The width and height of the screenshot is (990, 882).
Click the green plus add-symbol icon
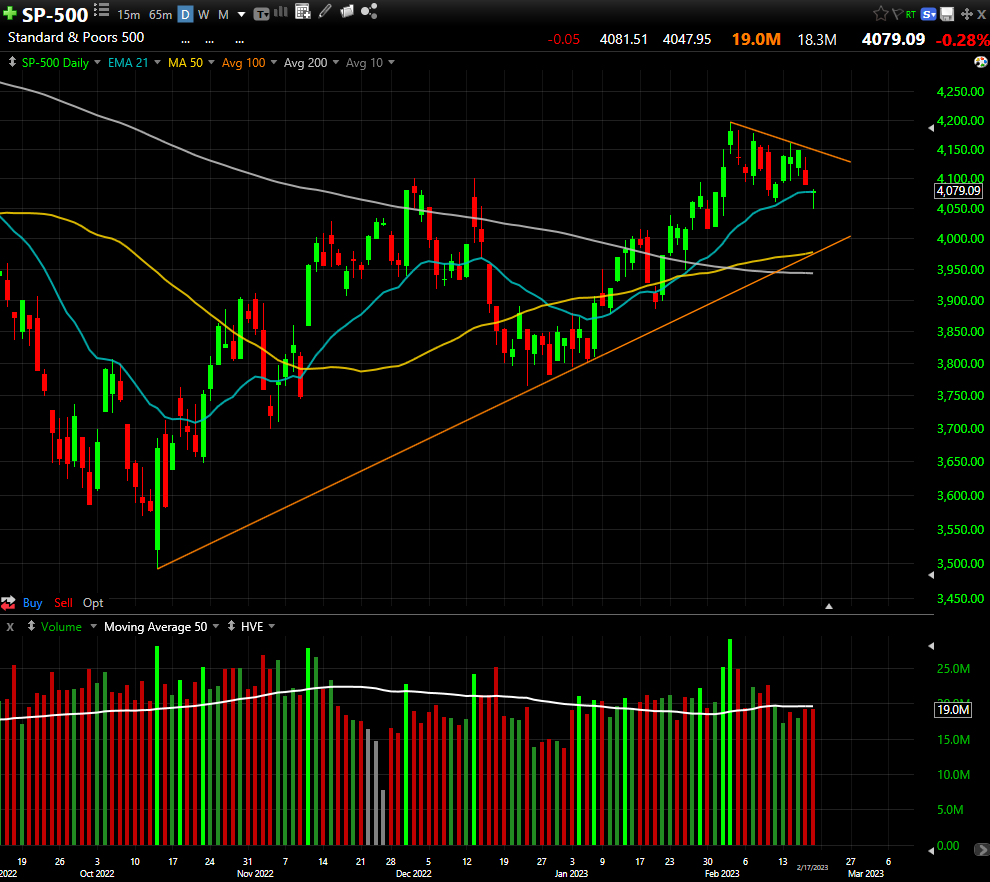click(9, 13)
